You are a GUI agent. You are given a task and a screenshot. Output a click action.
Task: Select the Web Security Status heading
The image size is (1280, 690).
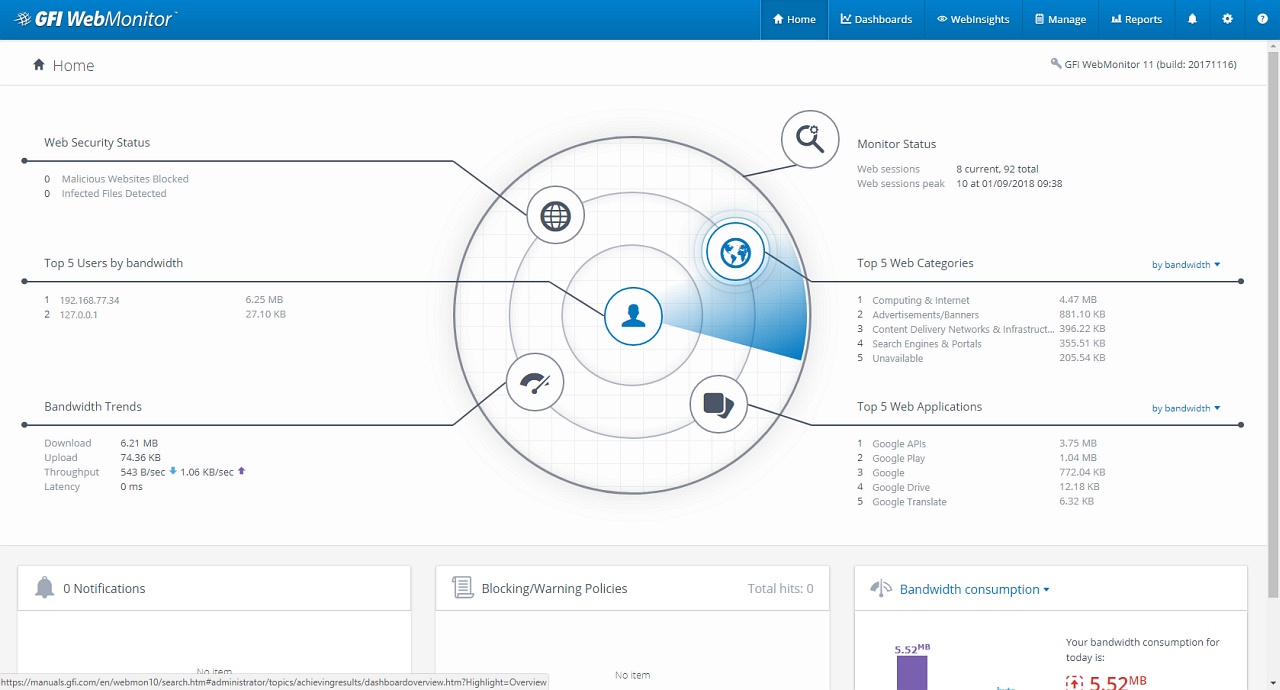[97, 143]
